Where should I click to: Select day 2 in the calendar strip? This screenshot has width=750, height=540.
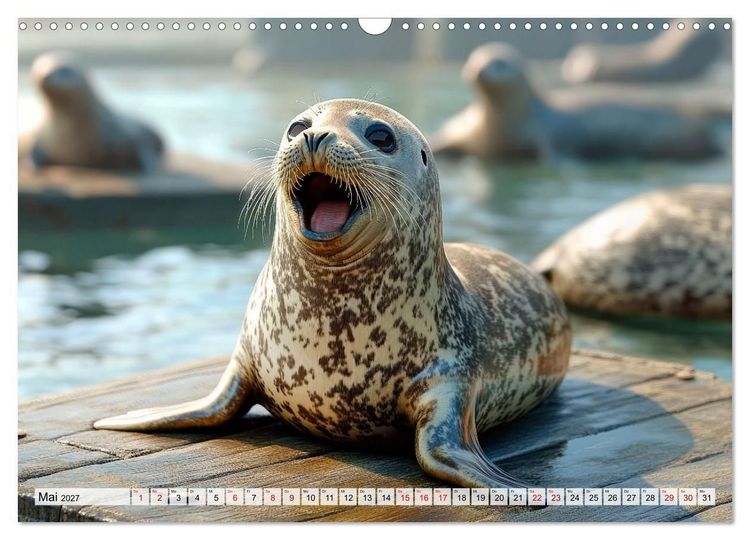159,497
